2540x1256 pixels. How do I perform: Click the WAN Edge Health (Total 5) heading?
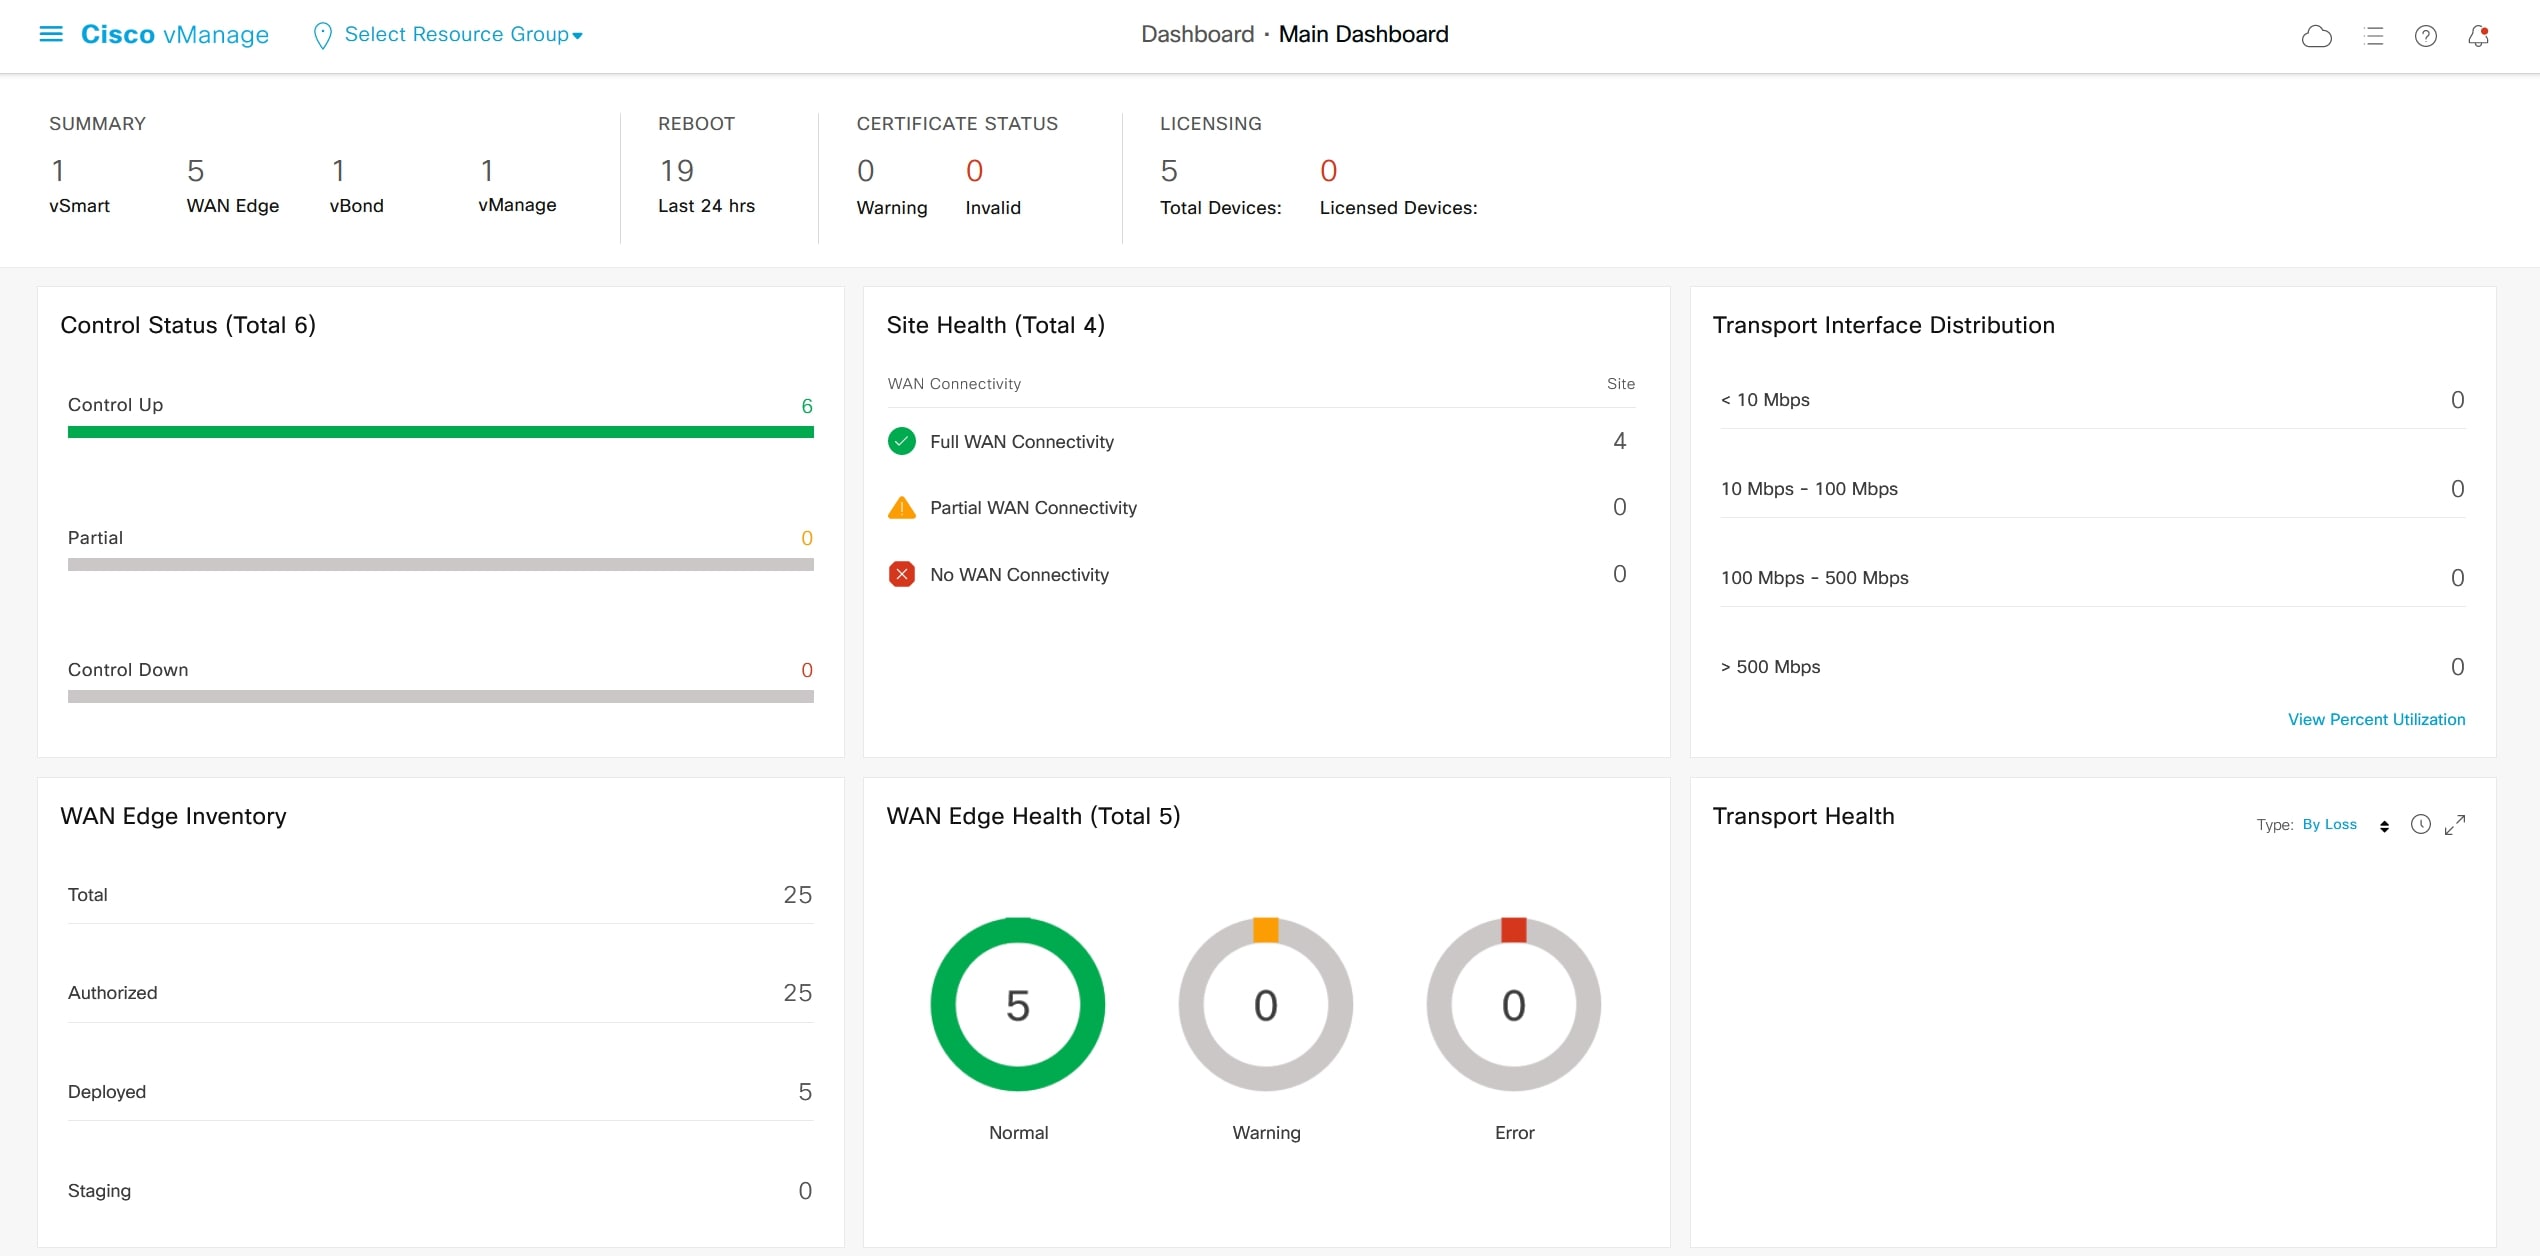pyautogui.click(x=1033, y=816)
